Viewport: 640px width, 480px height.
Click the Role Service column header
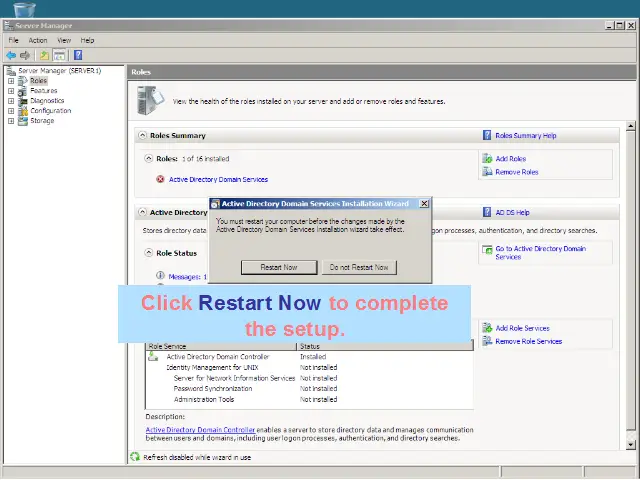click(x=221, y=346)
